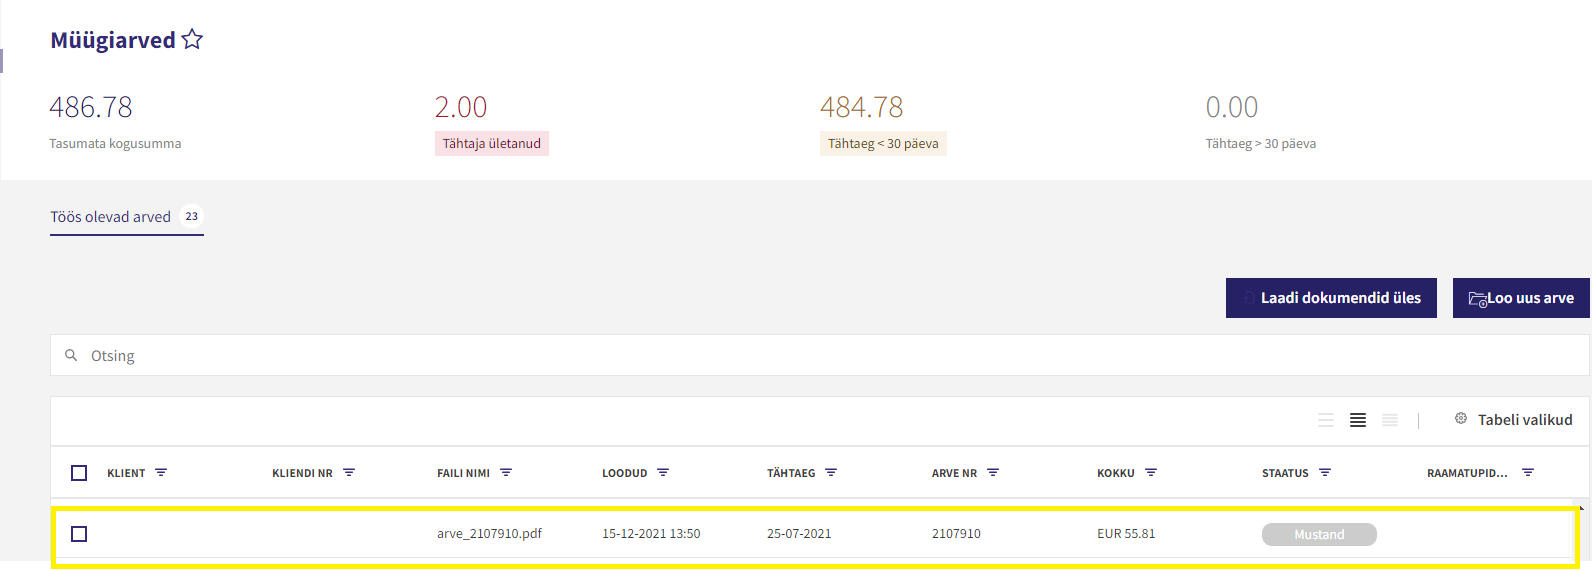1592x570 pixels.
Task: Filter by Tähtaeg < 30 päeva label
Action: pyautogui.click(x=883, y=144)
